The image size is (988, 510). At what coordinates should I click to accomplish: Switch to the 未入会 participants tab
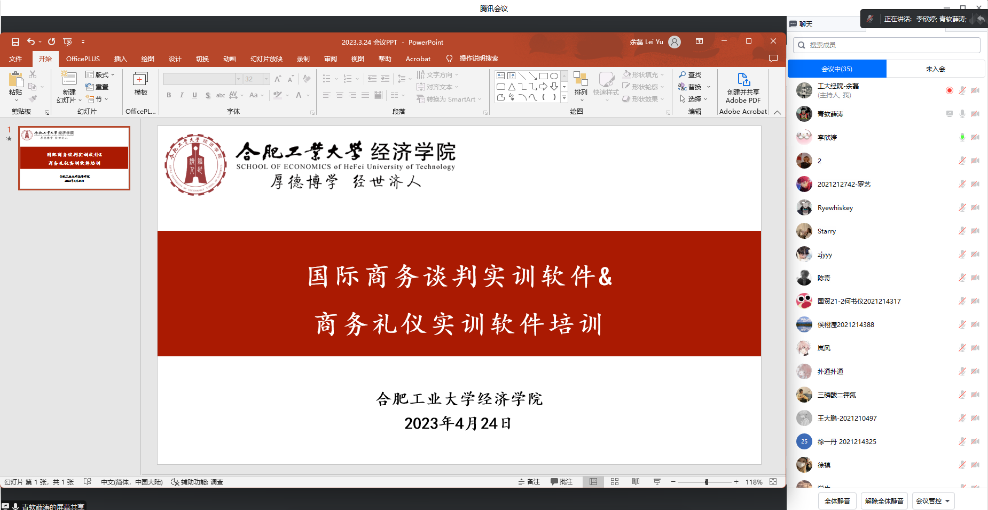coord(935,69)
